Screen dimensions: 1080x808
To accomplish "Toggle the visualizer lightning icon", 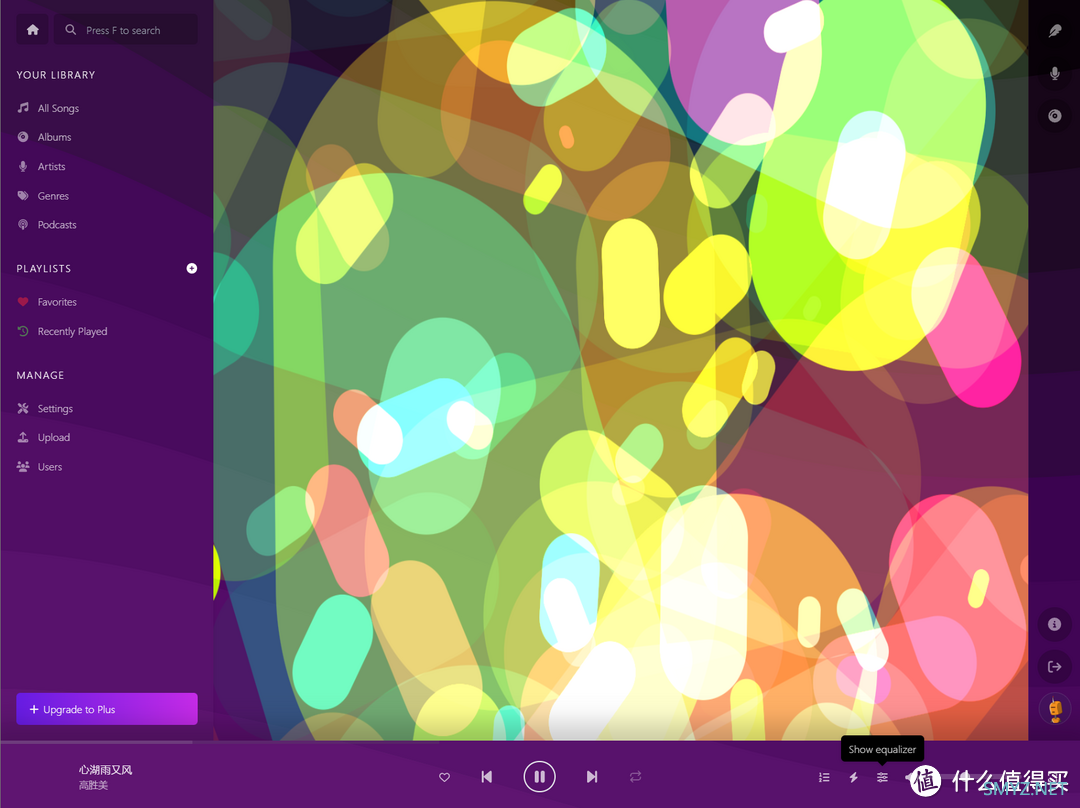I will click(853, 777).
